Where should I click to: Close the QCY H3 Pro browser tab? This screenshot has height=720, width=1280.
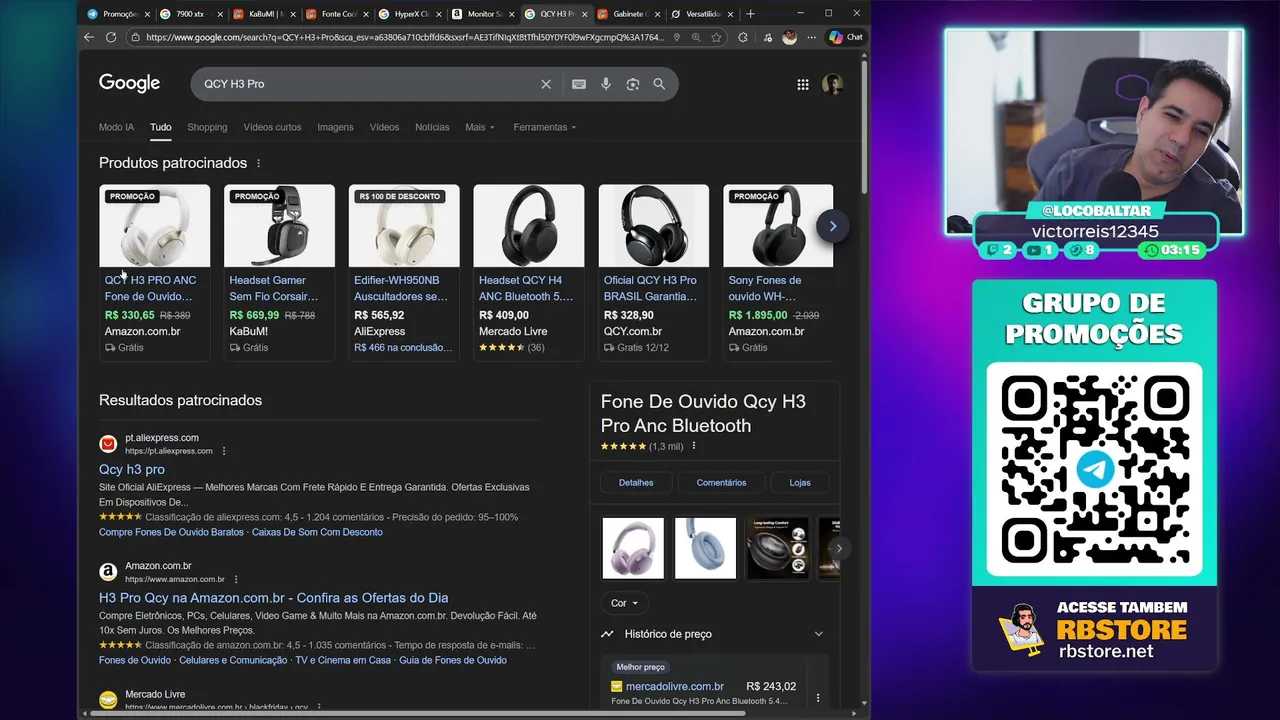pyautogui.click(x=584, y=14)
